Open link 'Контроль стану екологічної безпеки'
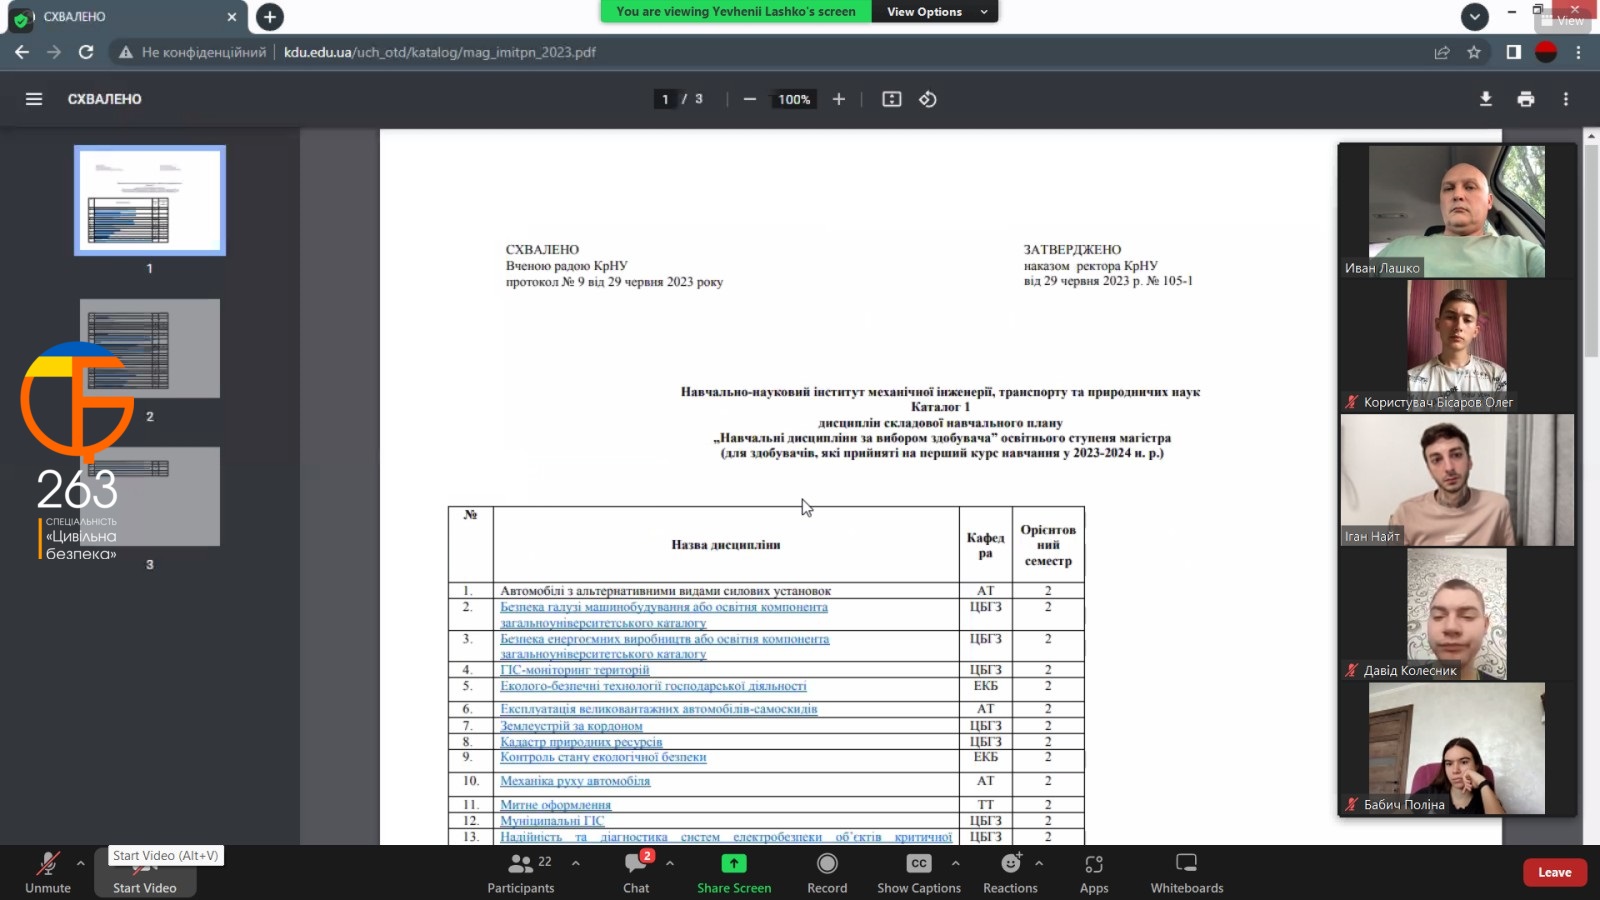The width and height of the screenshot is (1600, 900). (x=603, y=757)
